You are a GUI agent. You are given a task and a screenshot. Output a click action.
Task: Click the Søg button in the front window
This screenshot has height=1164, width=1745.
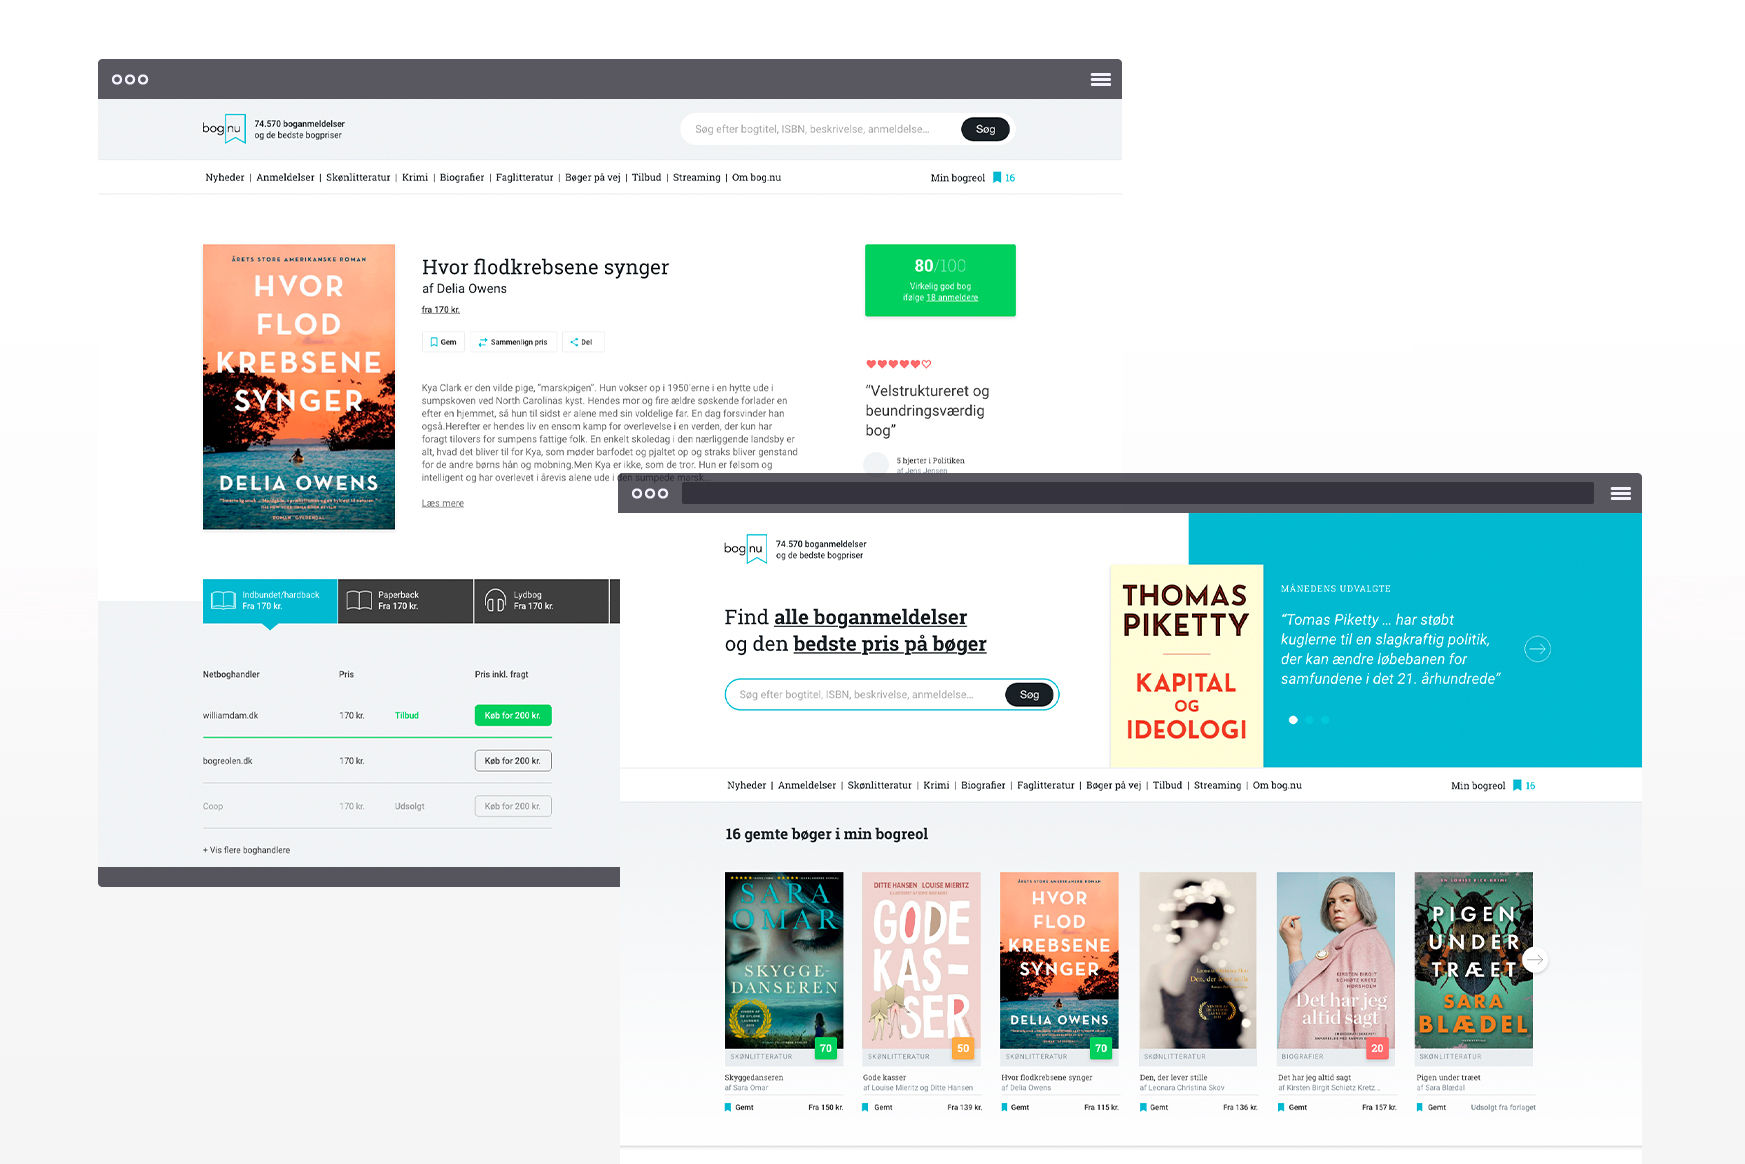click(x=1029, y=695)
